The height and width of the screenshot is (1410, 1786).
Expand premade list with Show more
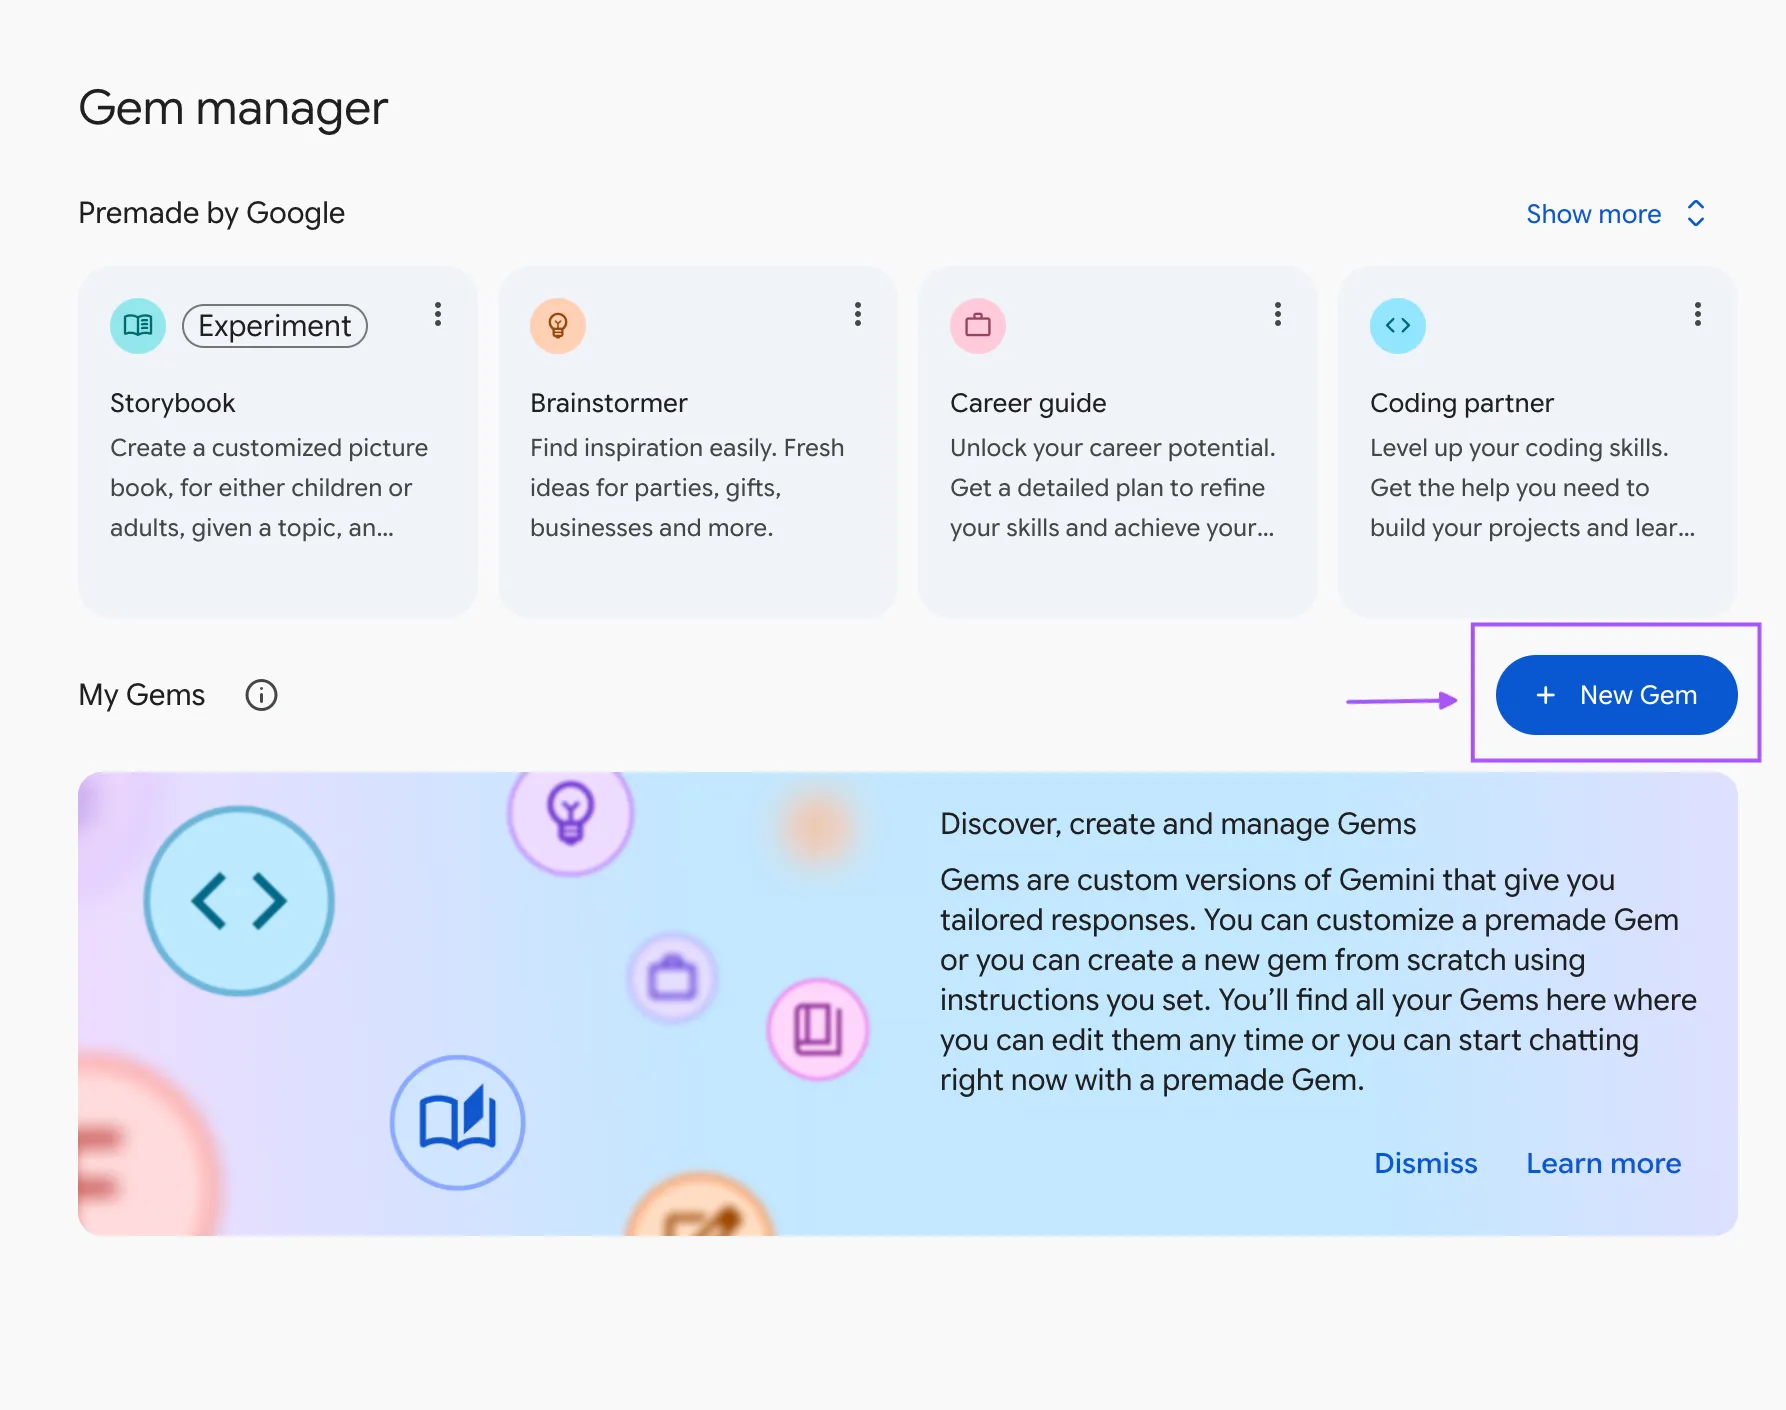point(1616,214)
